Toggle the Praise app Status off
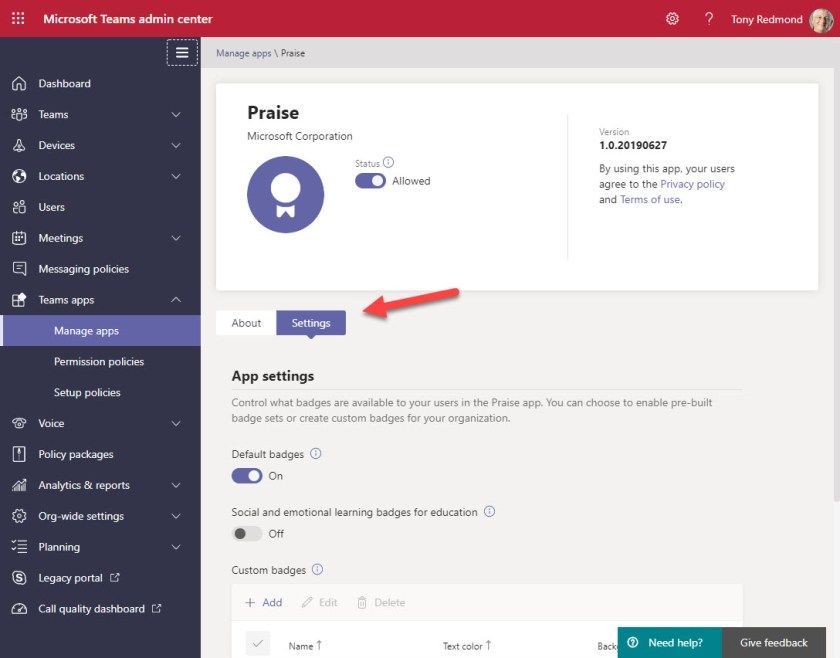The image size is (840, 658). point(370,181)
